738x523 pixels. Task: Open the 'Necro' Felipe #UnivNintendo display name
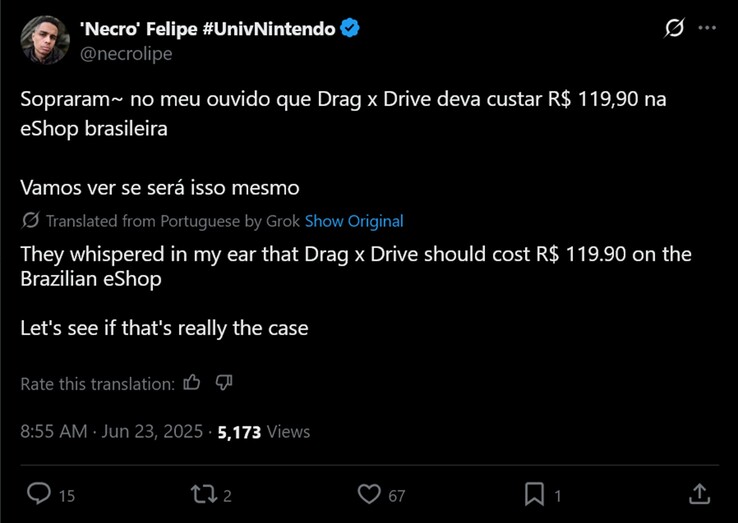pos(207,29)
